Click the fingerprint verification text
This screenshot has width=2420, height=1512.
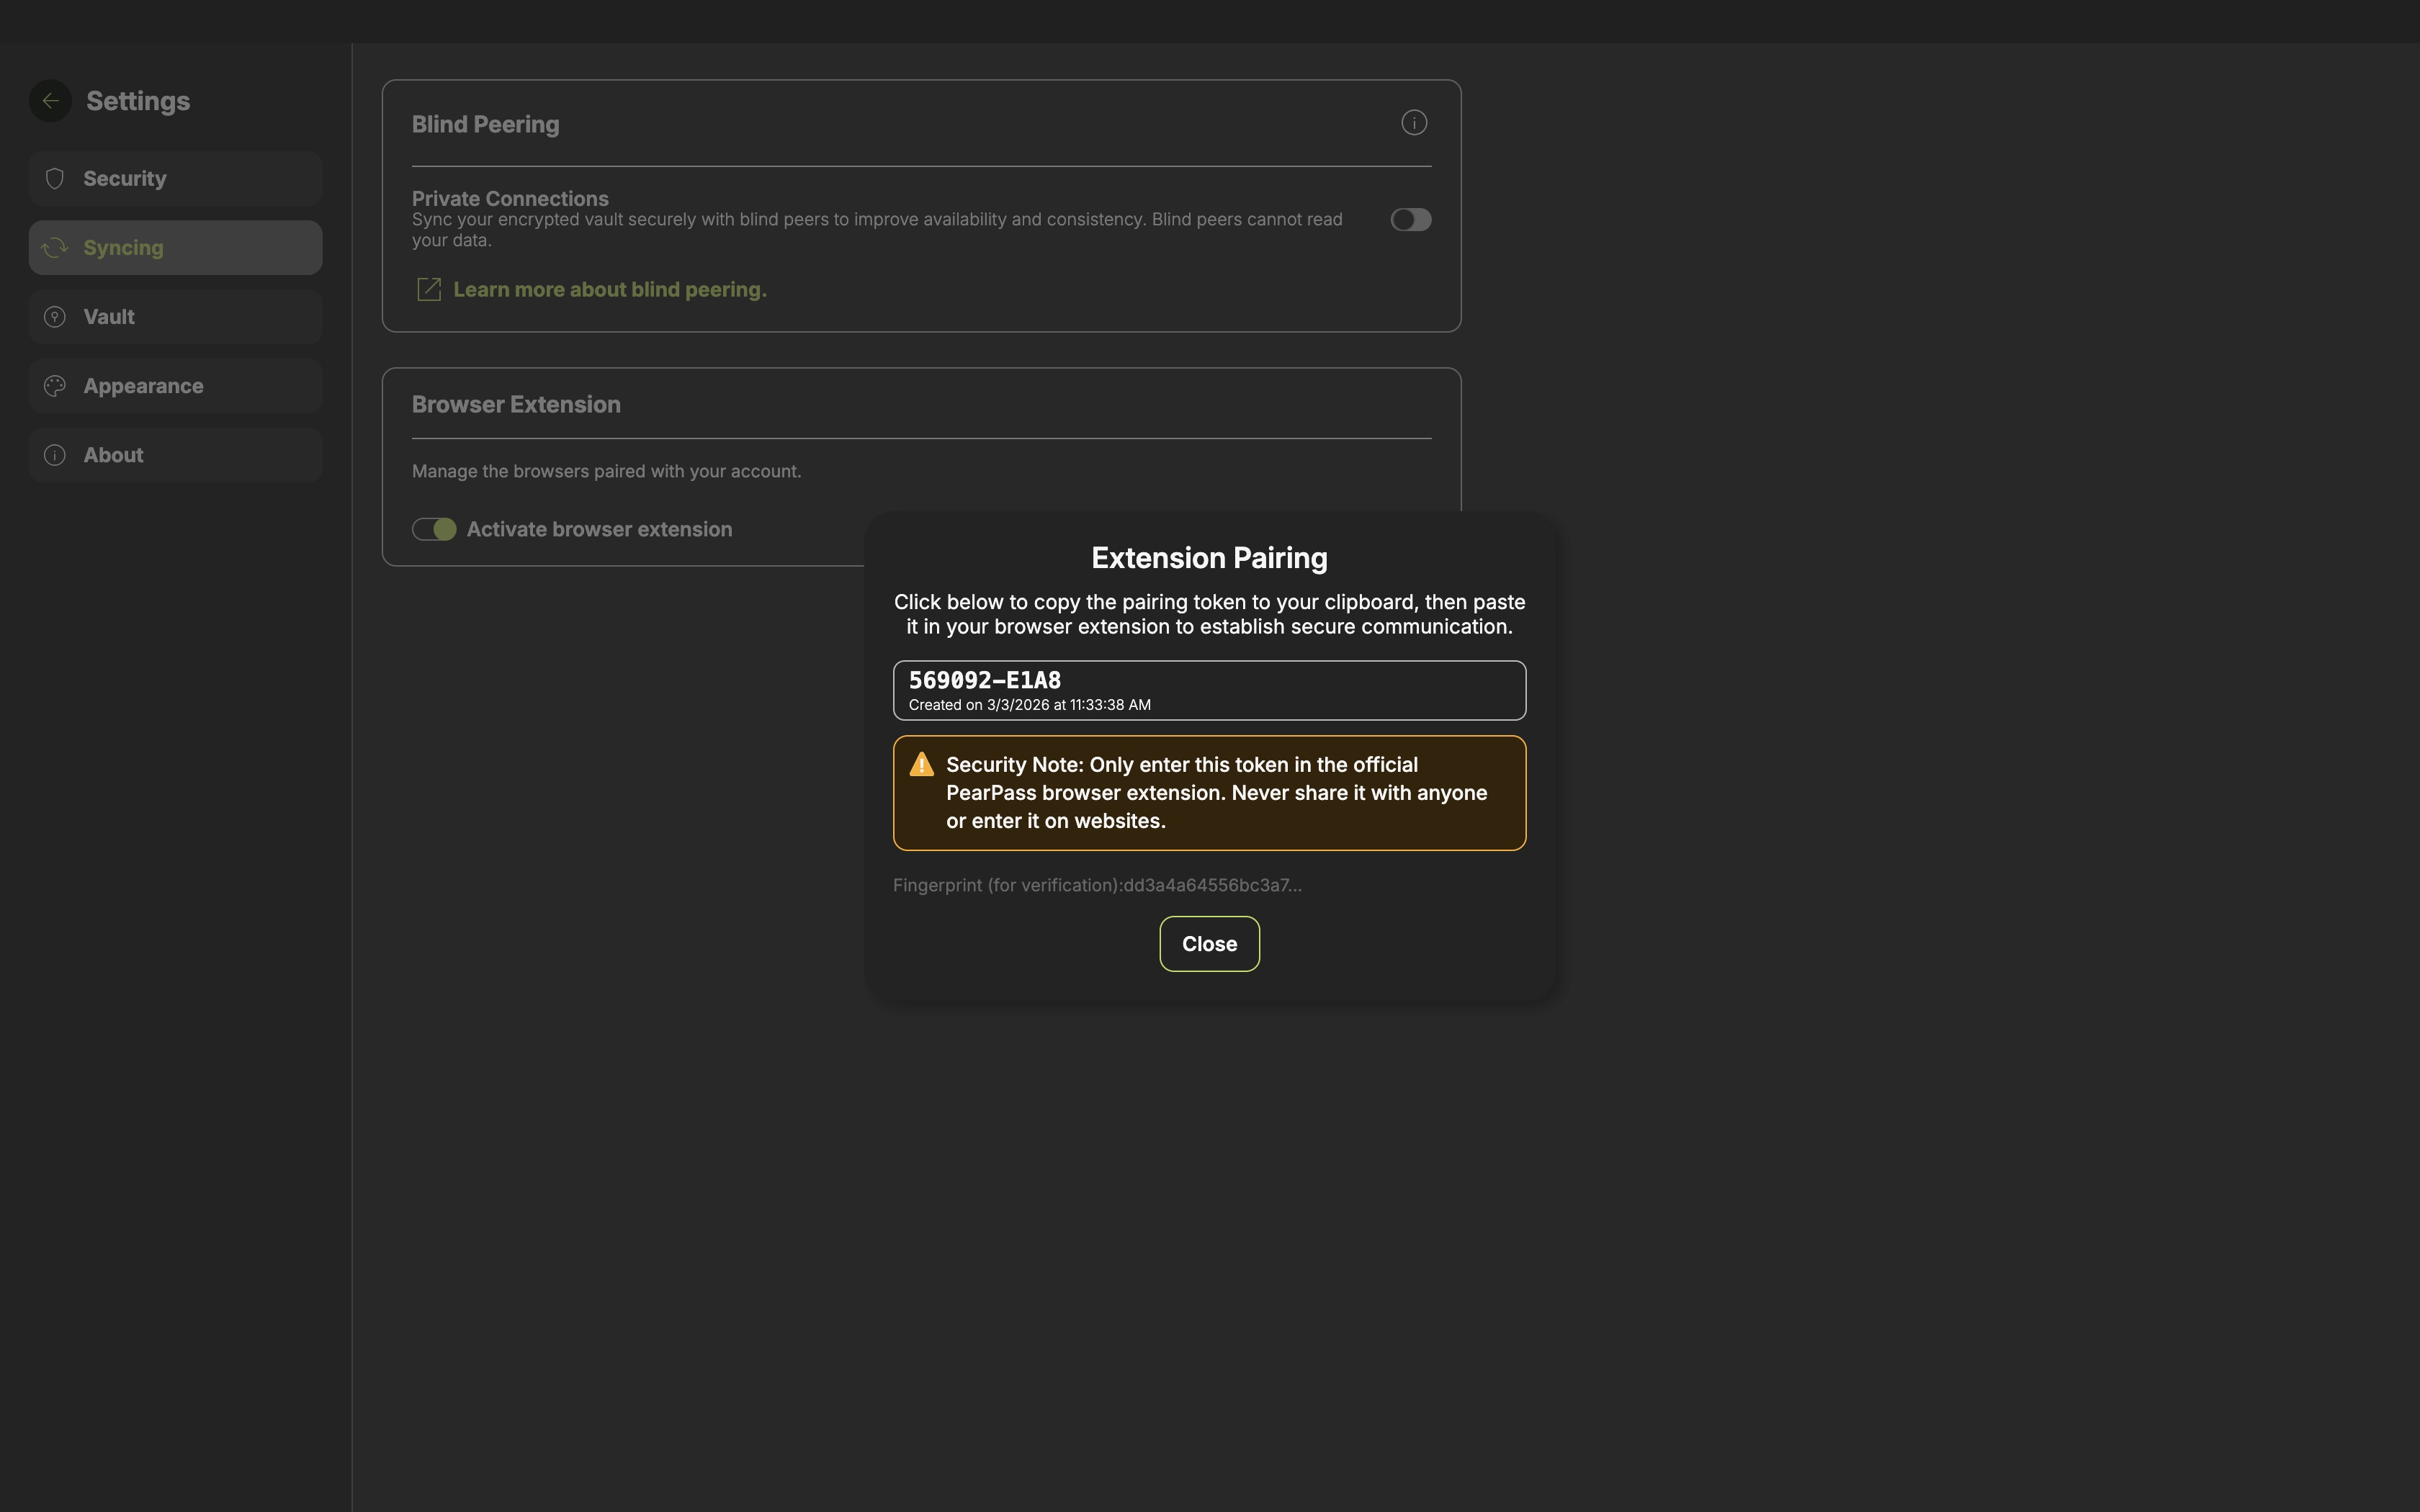[1097, 886]
